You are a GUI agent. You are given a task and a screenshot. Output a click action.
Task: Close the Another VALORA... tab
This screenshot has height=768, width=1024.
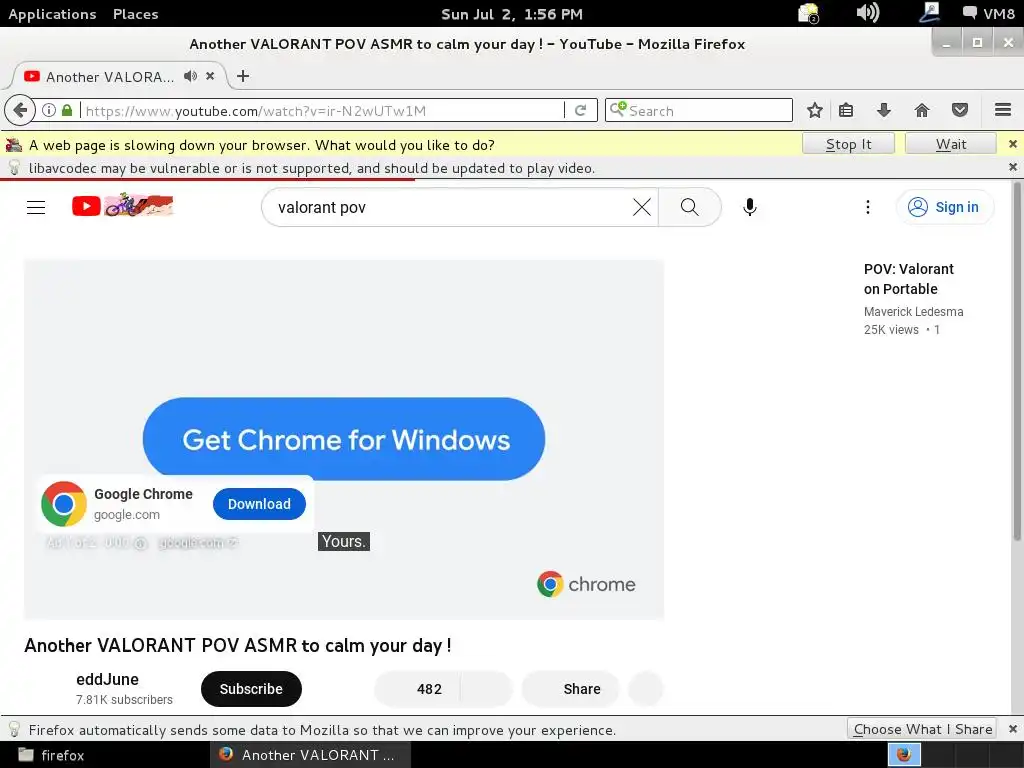tap(210, 76)
